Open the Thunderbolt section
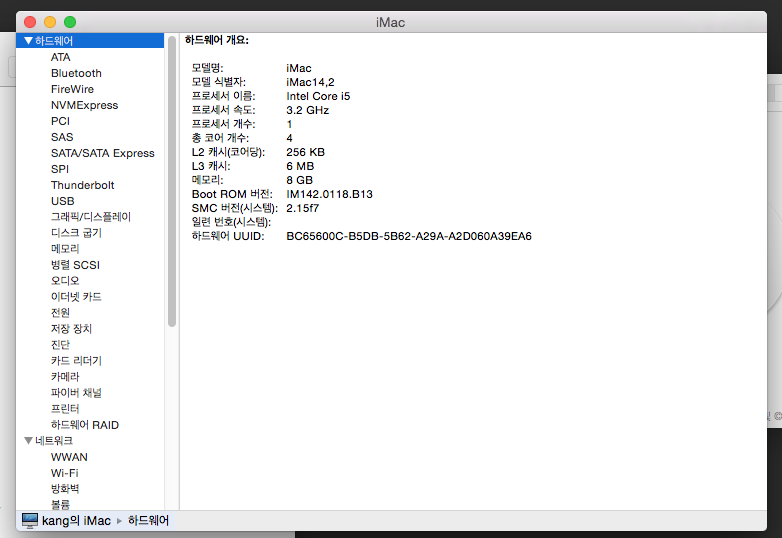Screen dimensions: 782x538 tap(82, 185)
